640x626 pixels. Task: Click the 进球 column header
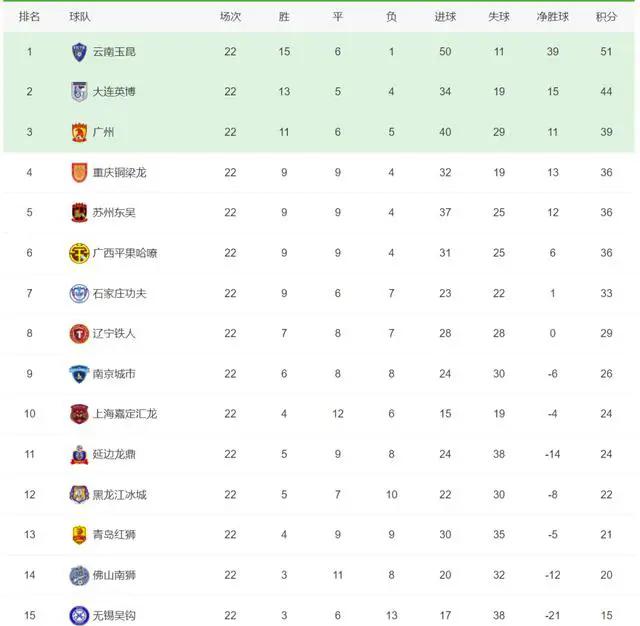pos(445,17)
